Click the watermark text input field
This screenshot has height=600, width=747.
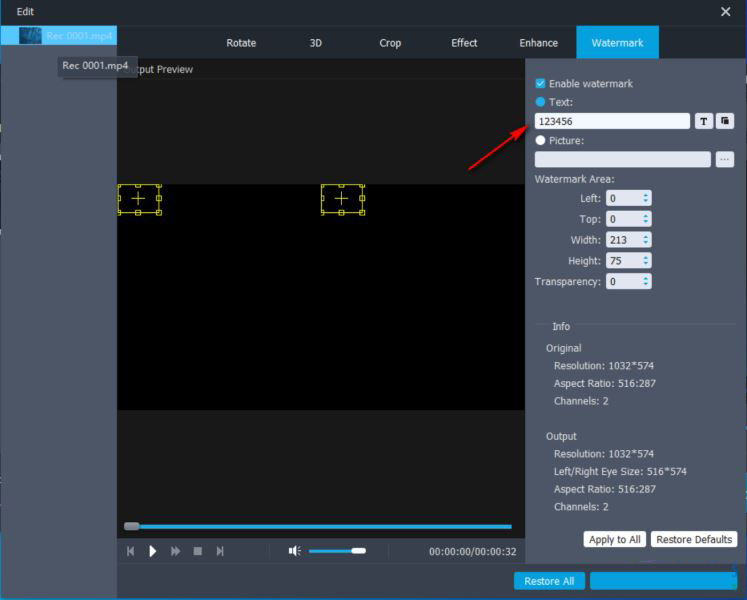[612, 121]
